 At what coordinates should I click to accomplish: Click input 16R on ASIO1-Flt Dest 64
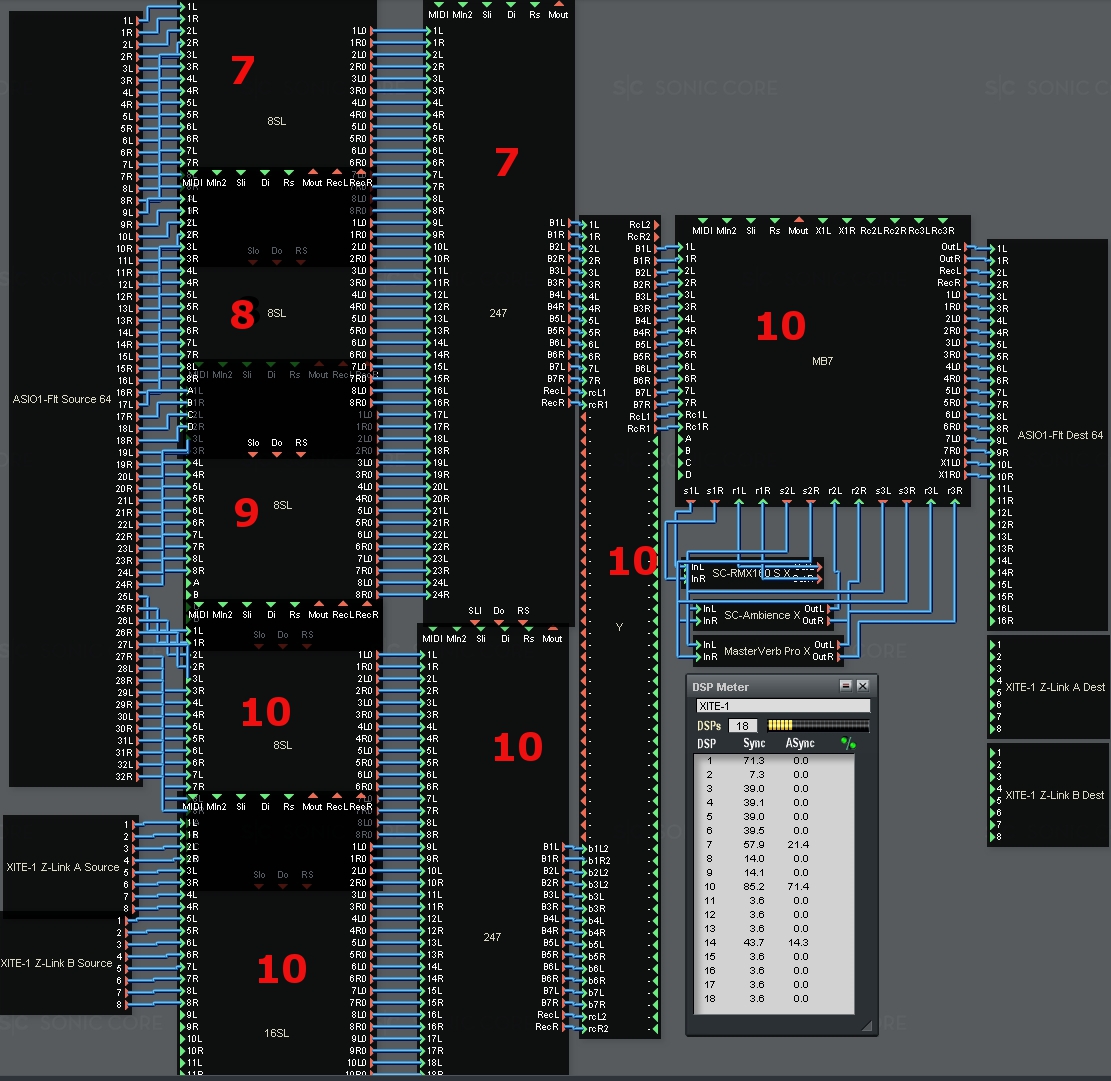pos(992,621)
